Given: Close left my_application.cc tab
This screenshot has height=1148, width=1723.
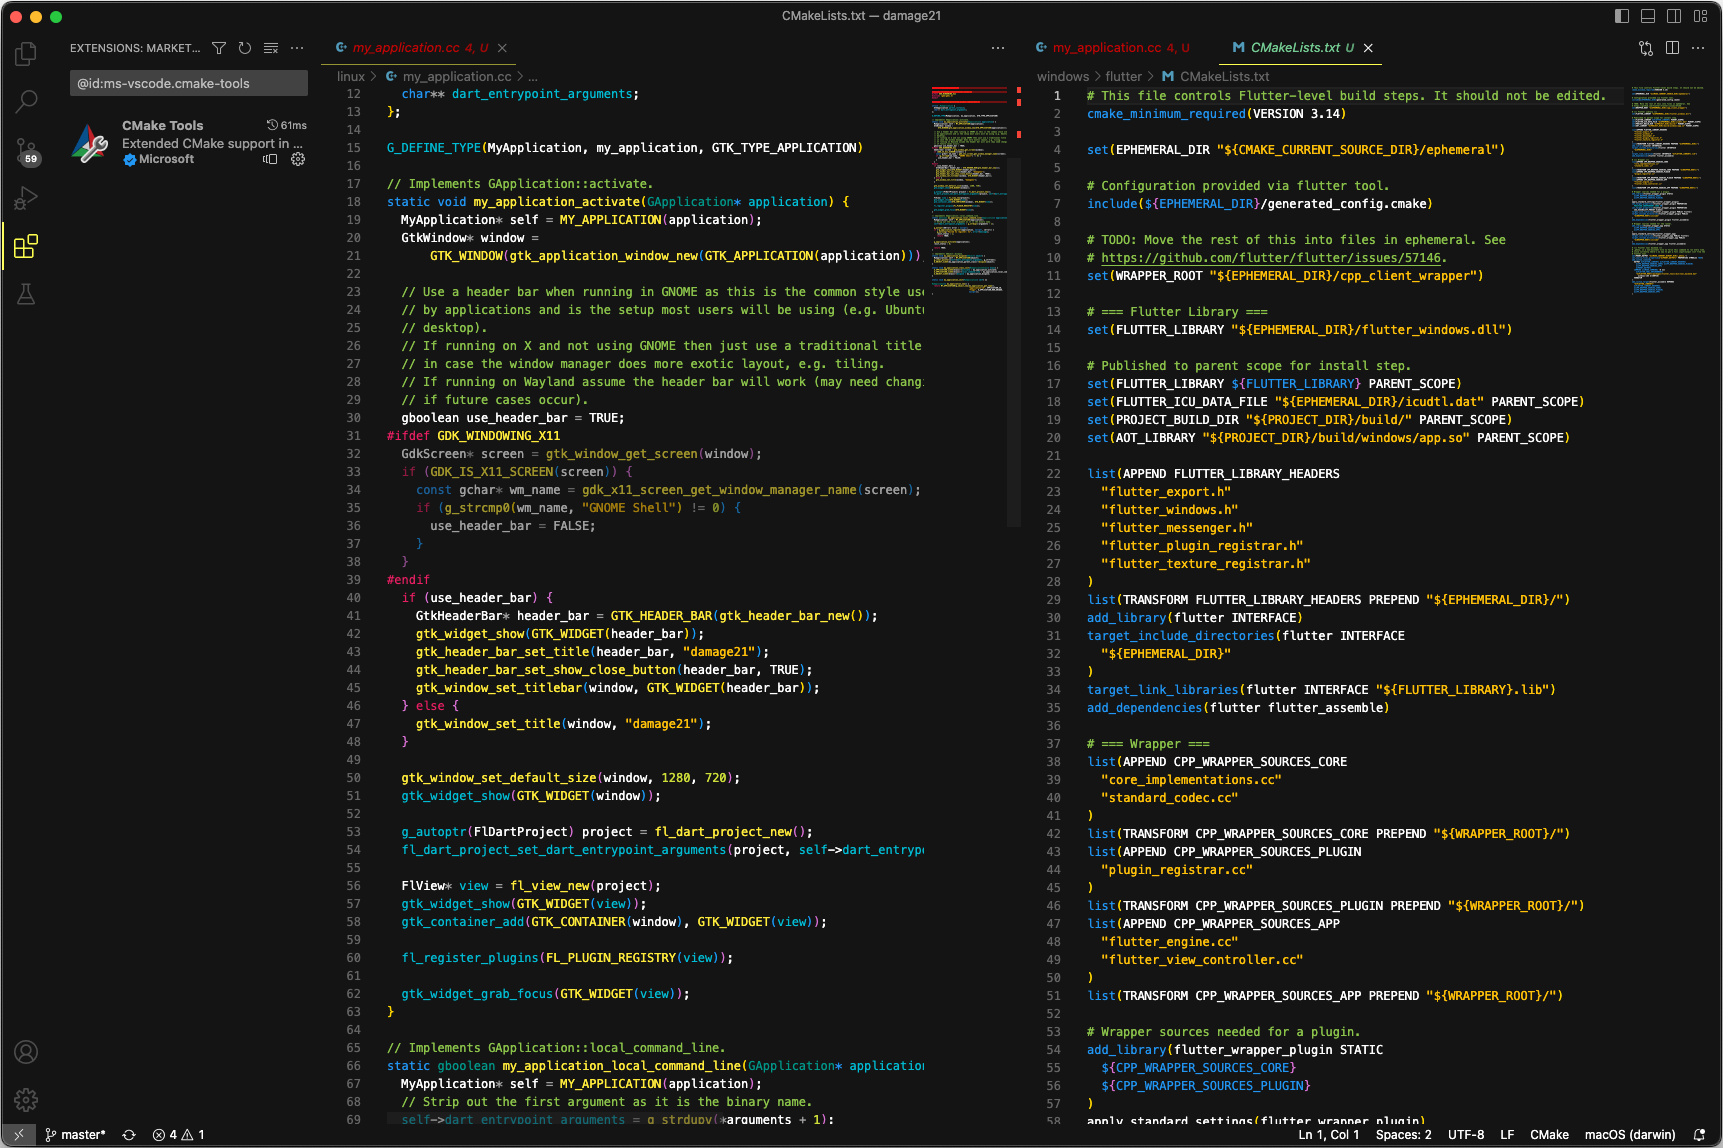Looking at the screenshot, I should click(x=502, y=48).
